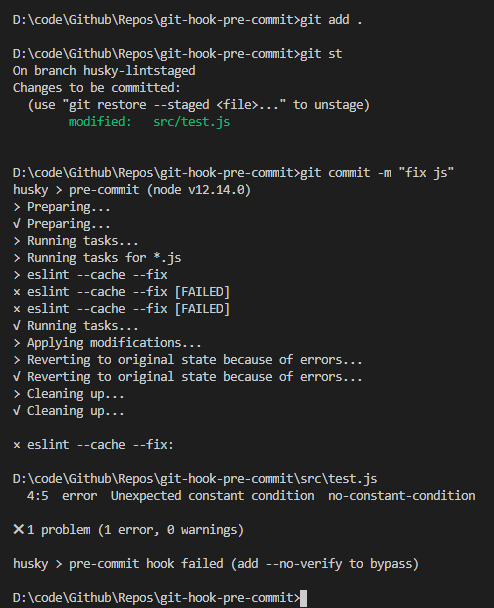Screen dimensions: 494x608
Task: Click the checkmark before "Reverting to original state"
Action: [17, 376]
